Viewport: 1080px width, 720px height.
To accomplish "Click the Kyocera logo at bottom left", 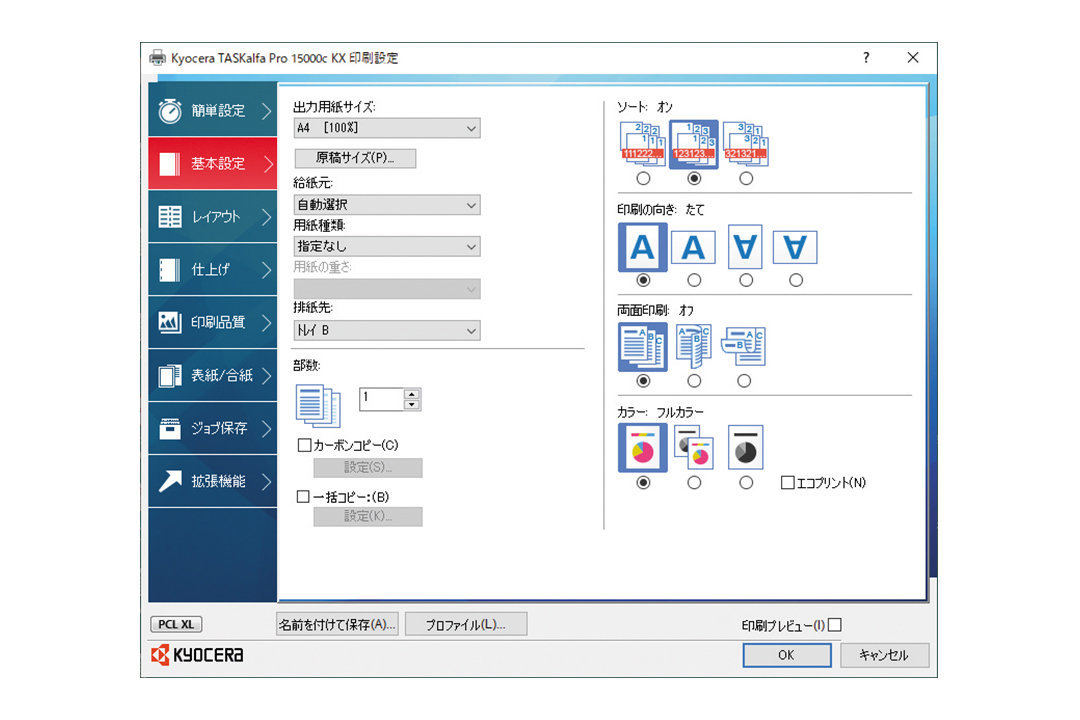I will [x=198, y=655].
